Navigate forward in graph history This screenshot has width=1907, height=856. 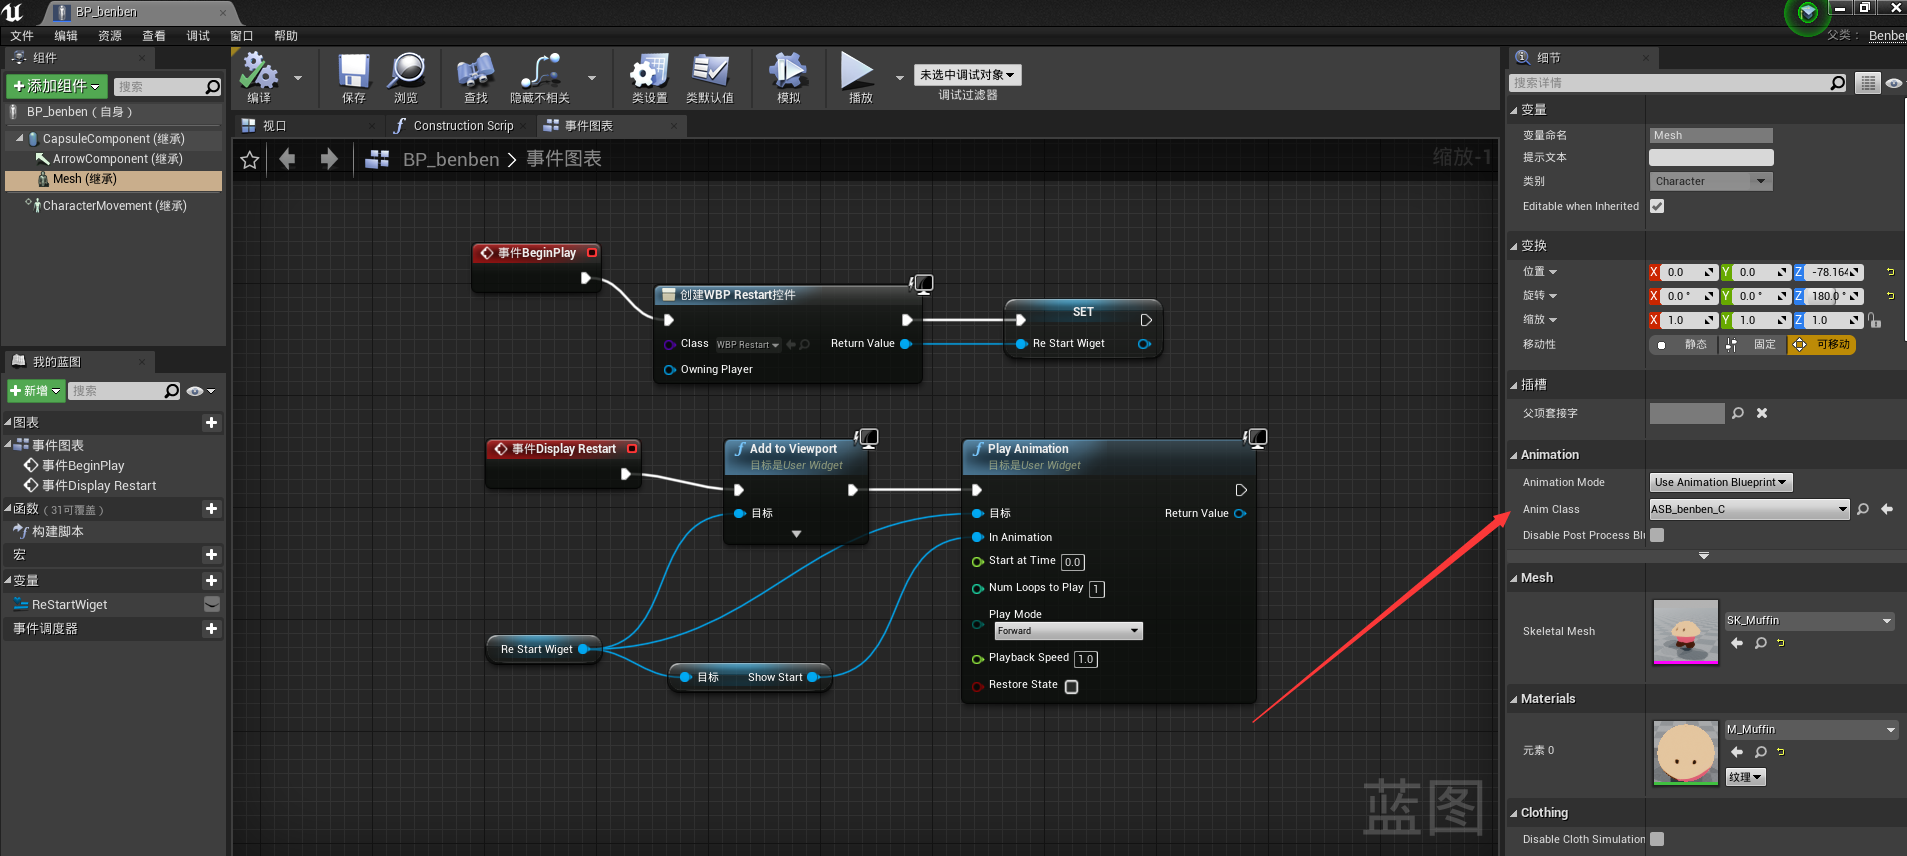329,159
